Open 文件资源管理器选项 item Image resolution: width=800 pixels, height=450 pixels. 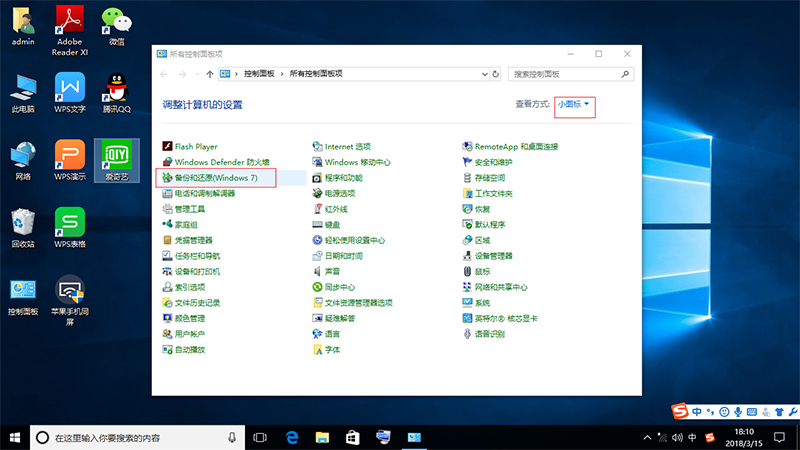tap(353, 303)
